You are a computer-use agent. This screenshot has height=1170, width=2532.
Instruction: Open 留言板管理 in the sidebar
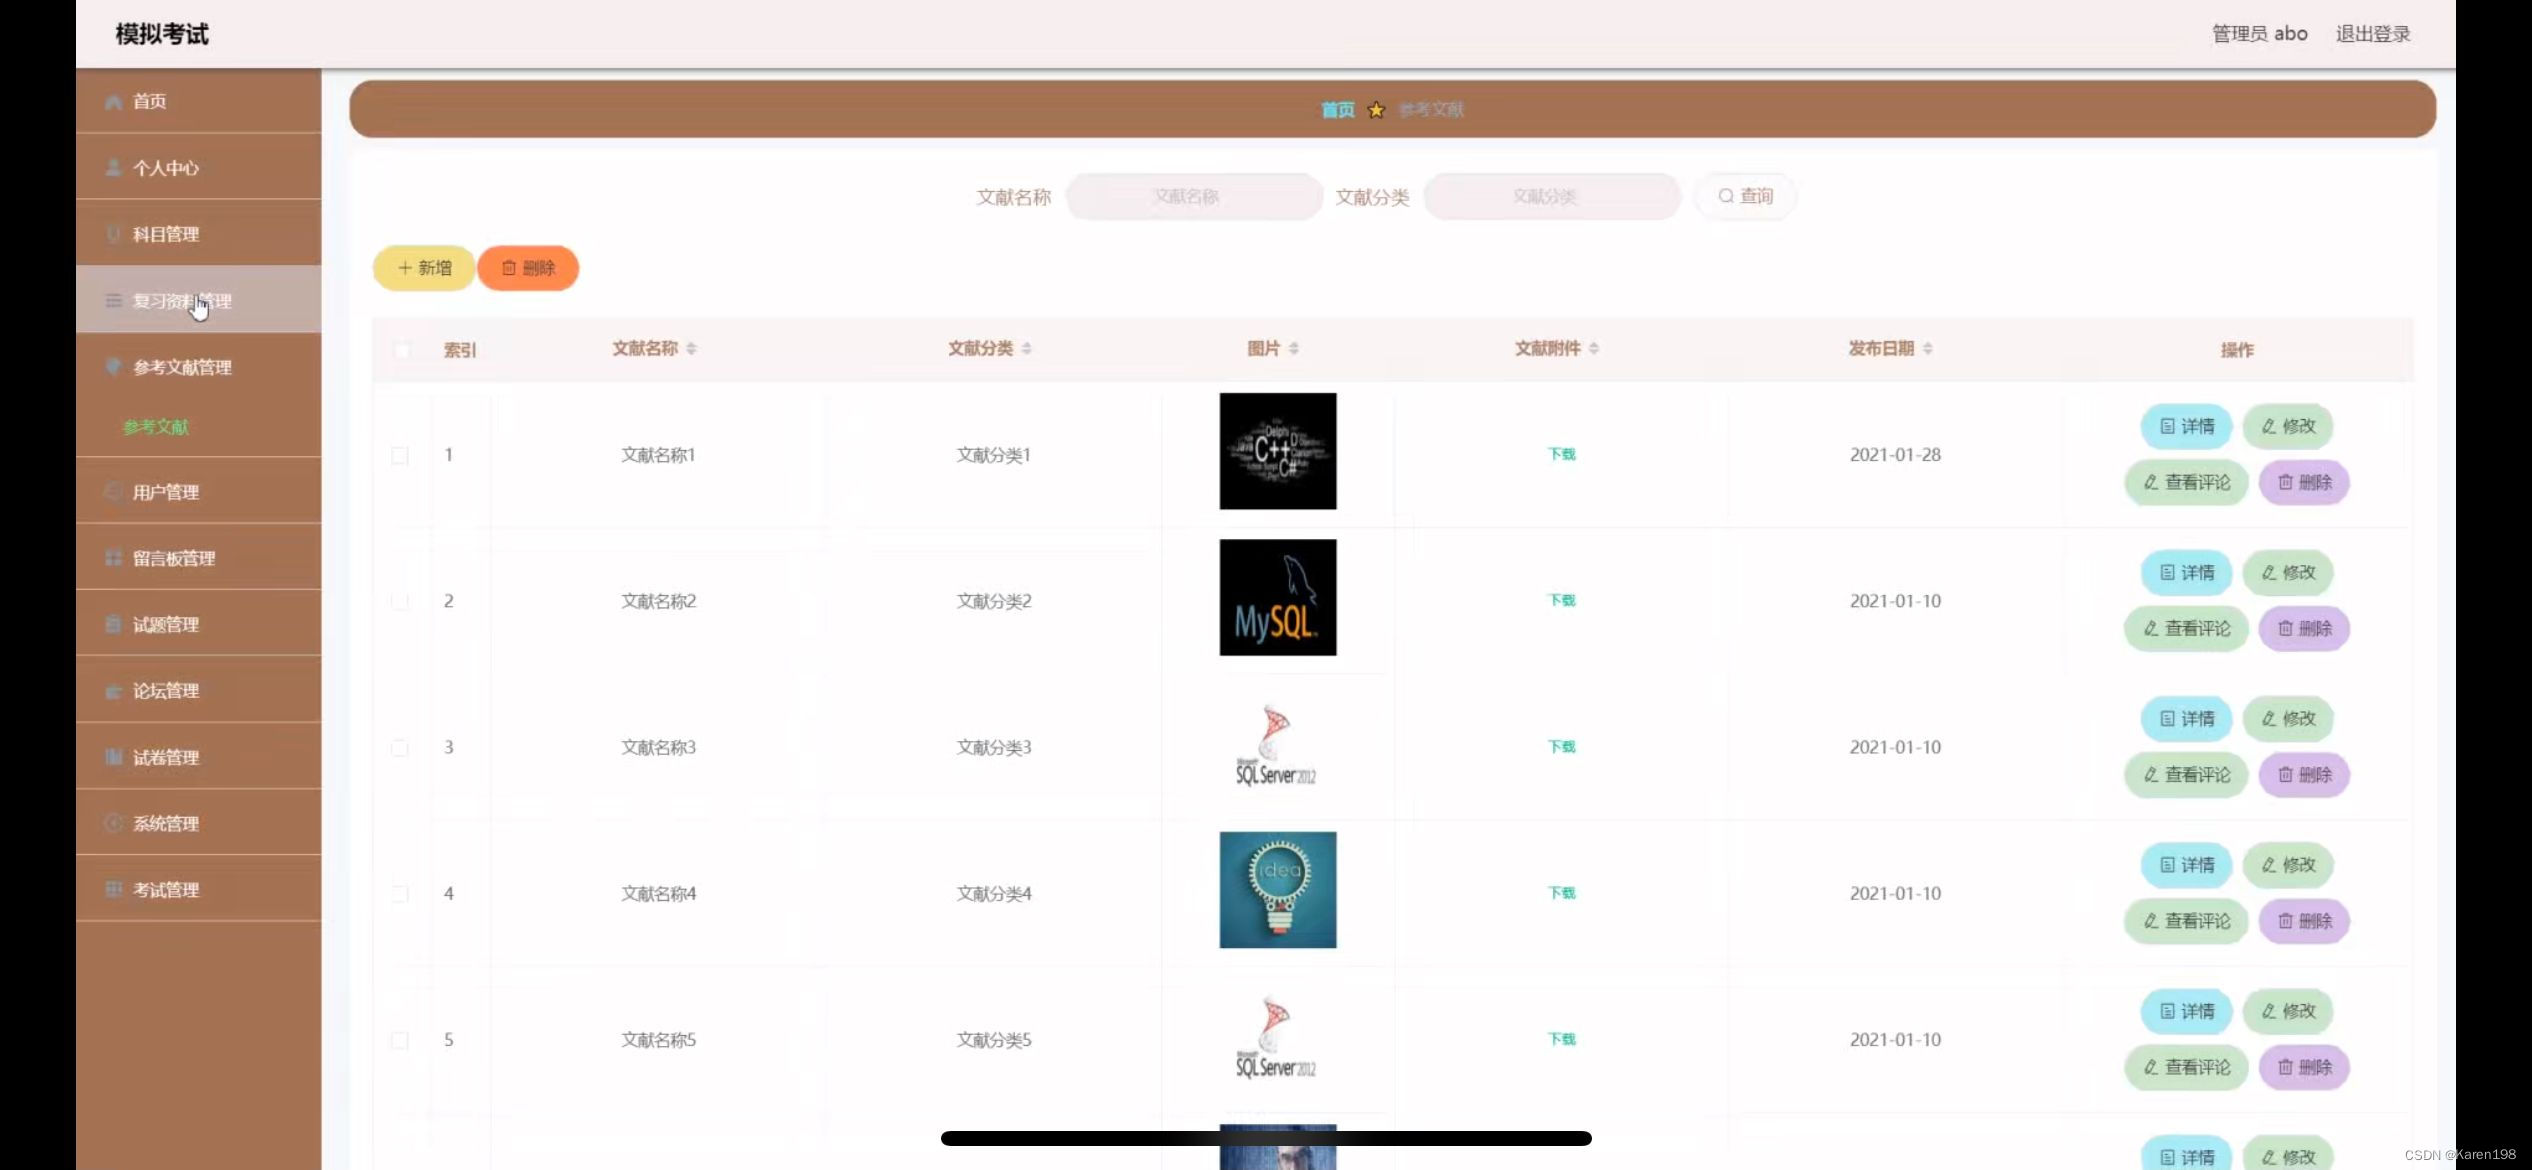click(x=198, y=557)
